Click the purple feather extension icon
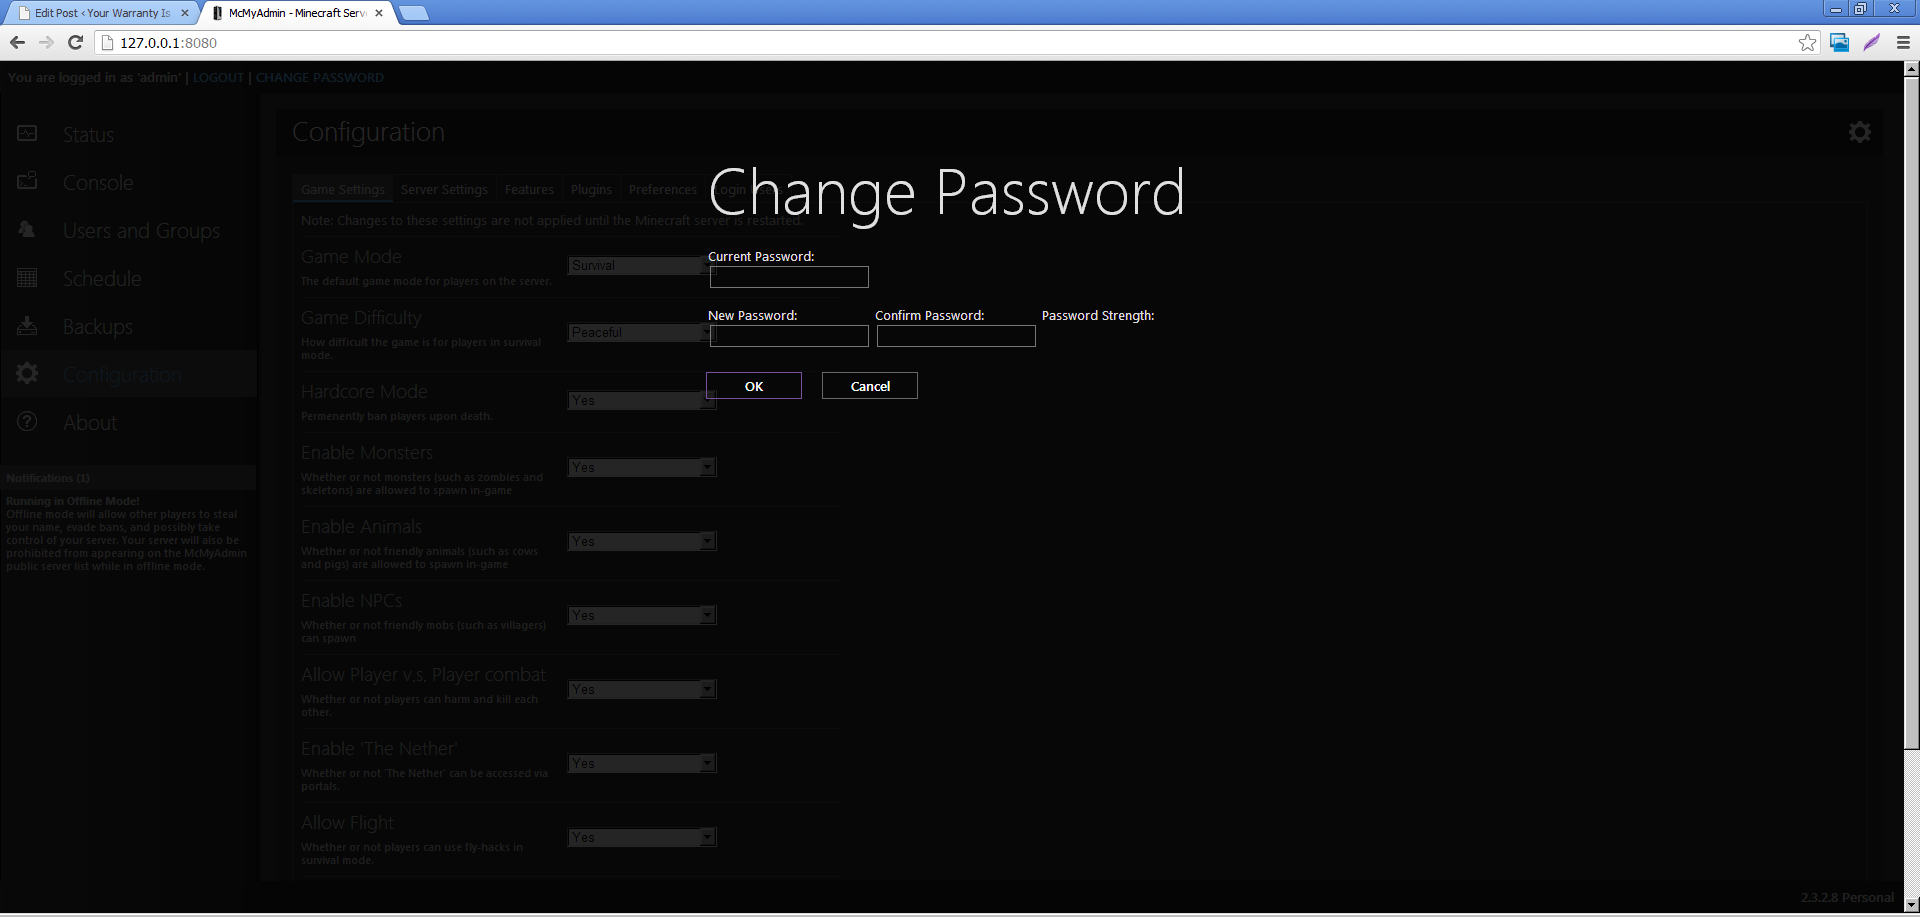 coord(1871,42)
